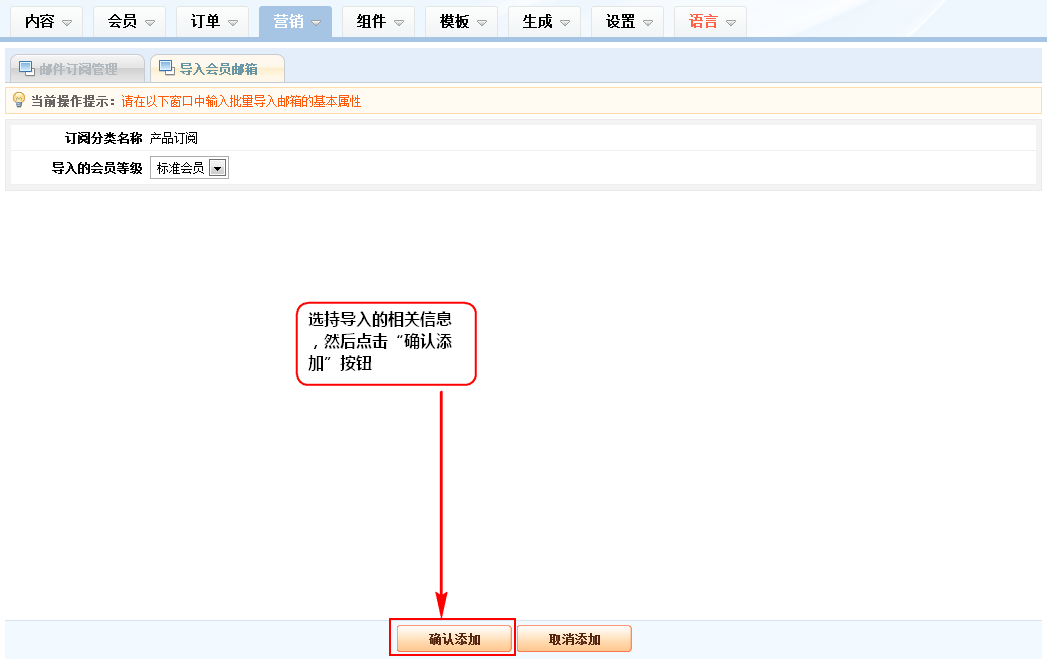Click the 导入的会员等级 field label
This screenshot has height=662, width=1047.
click(97, 168)
